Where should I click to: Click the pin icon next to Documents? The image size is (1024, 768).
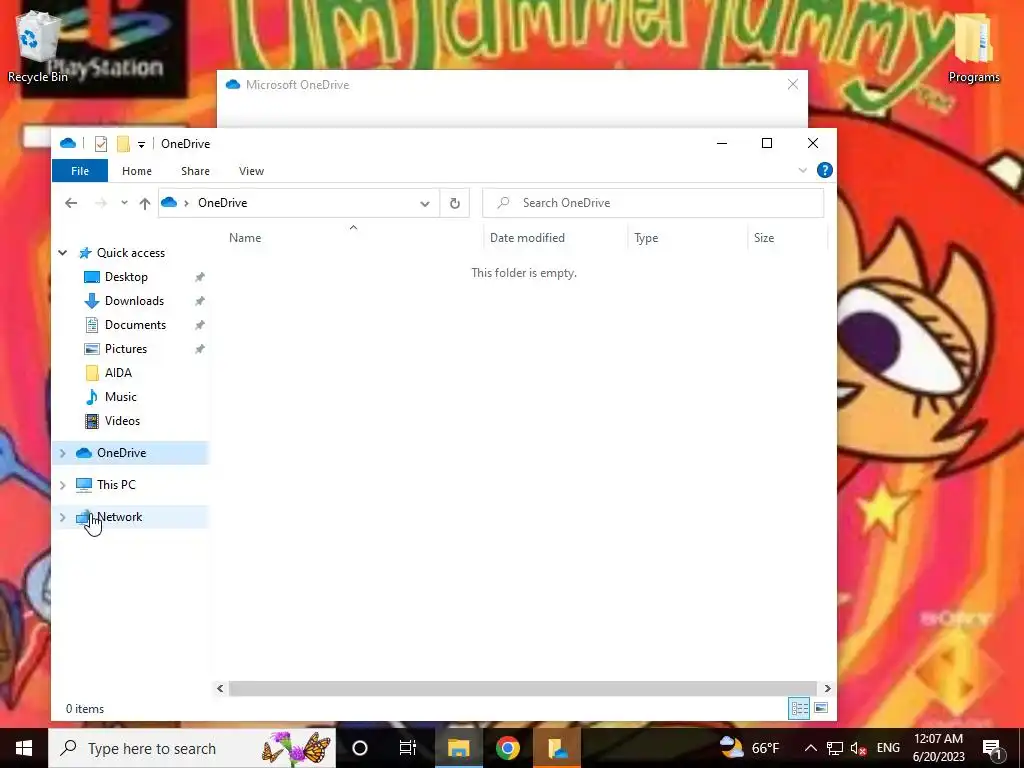click(200, 325)
